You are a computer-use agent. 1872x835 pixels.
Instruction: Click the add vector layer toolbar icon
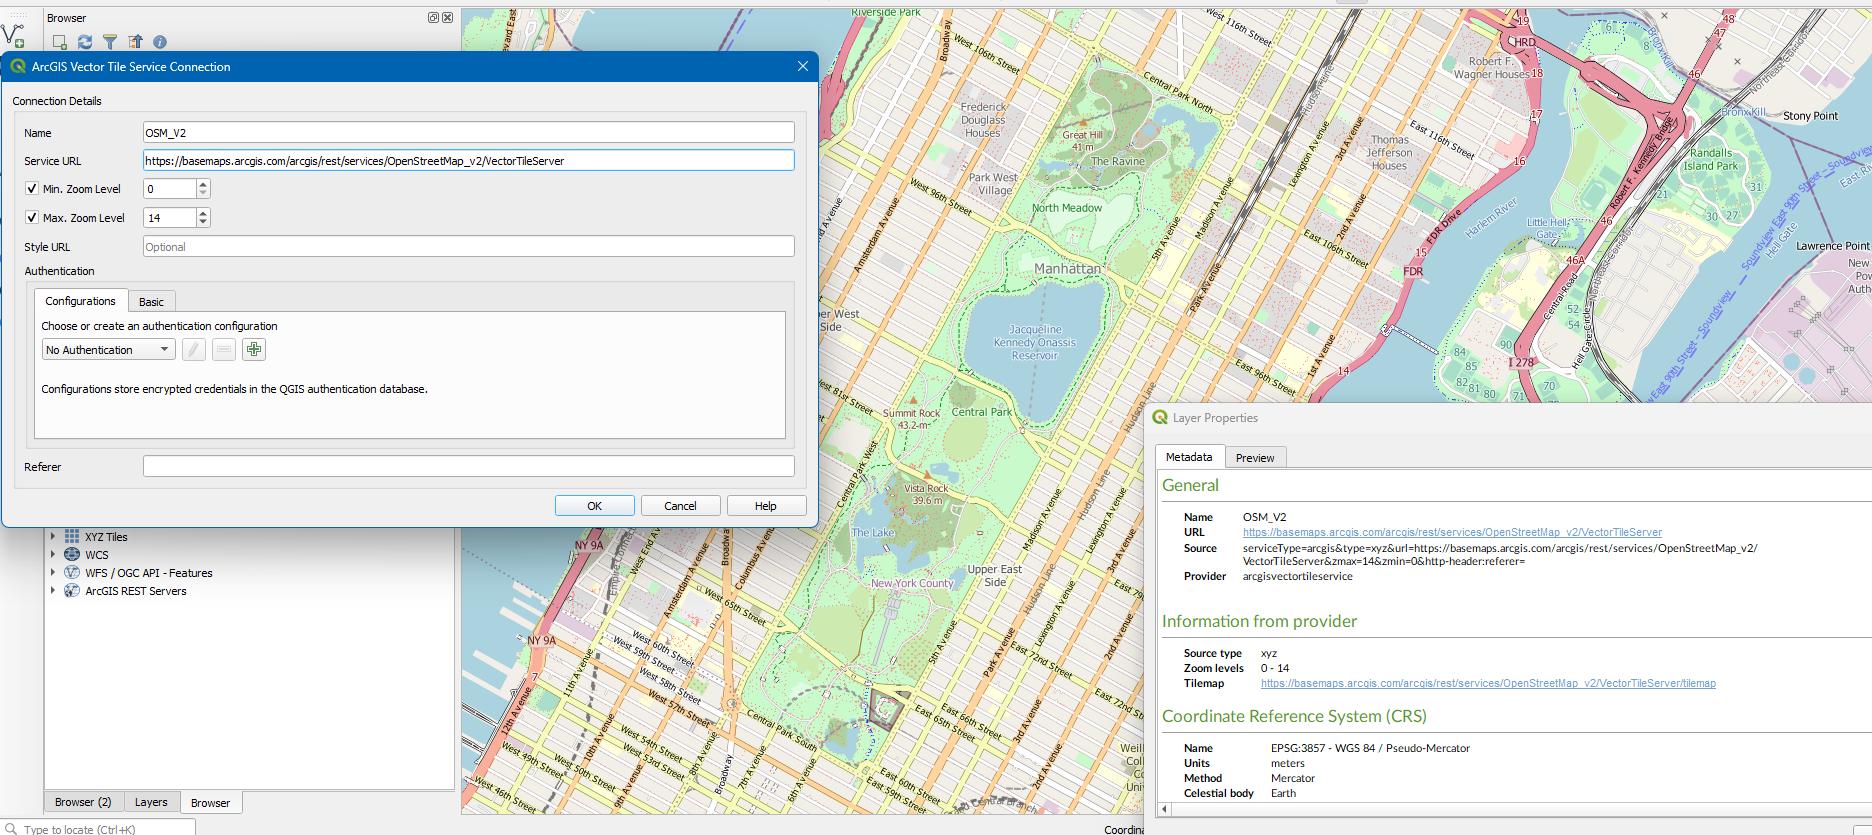point(13,35)
